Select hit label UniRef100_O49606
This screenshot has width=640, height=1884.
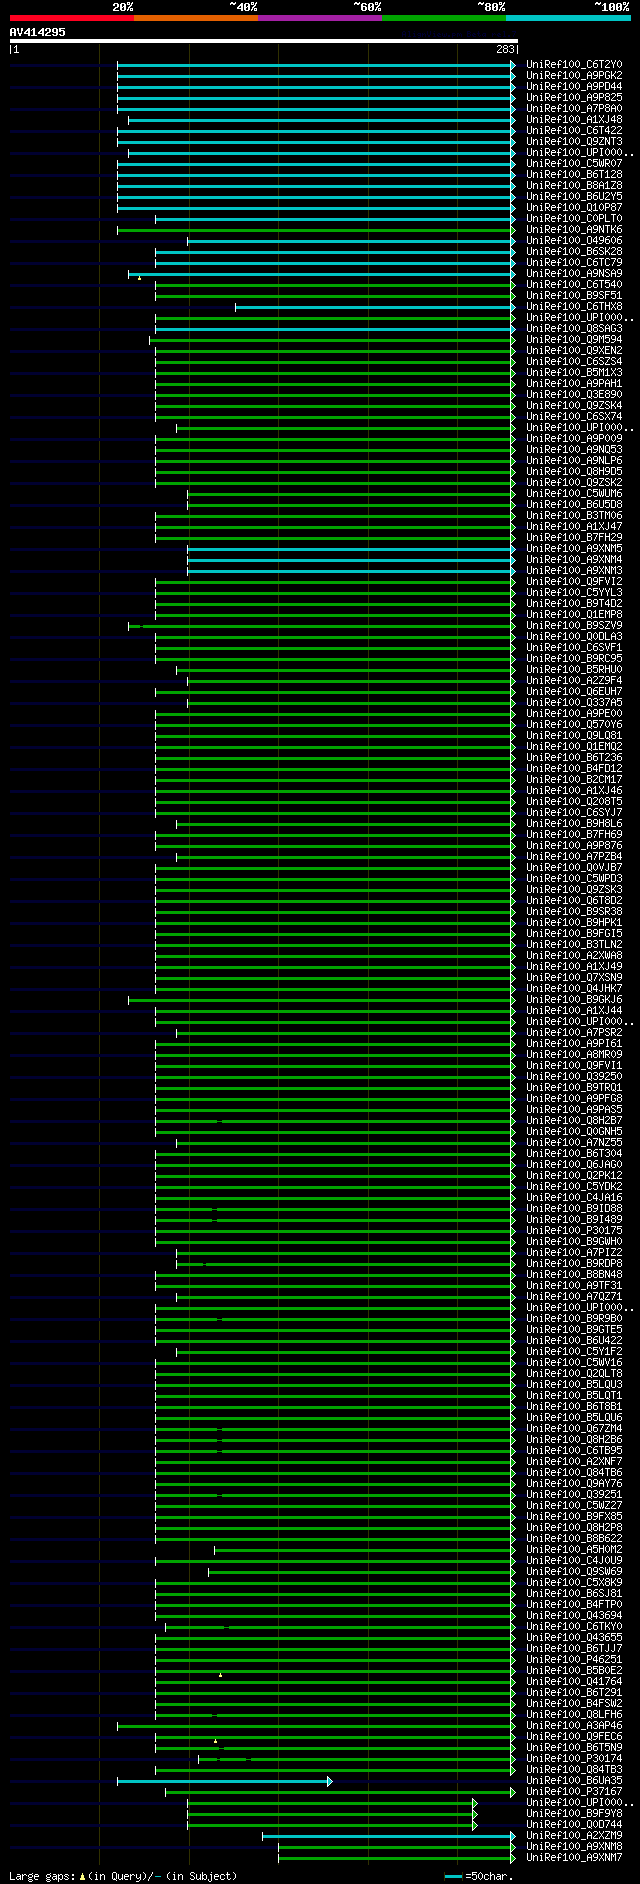click(x=574, y=241)
